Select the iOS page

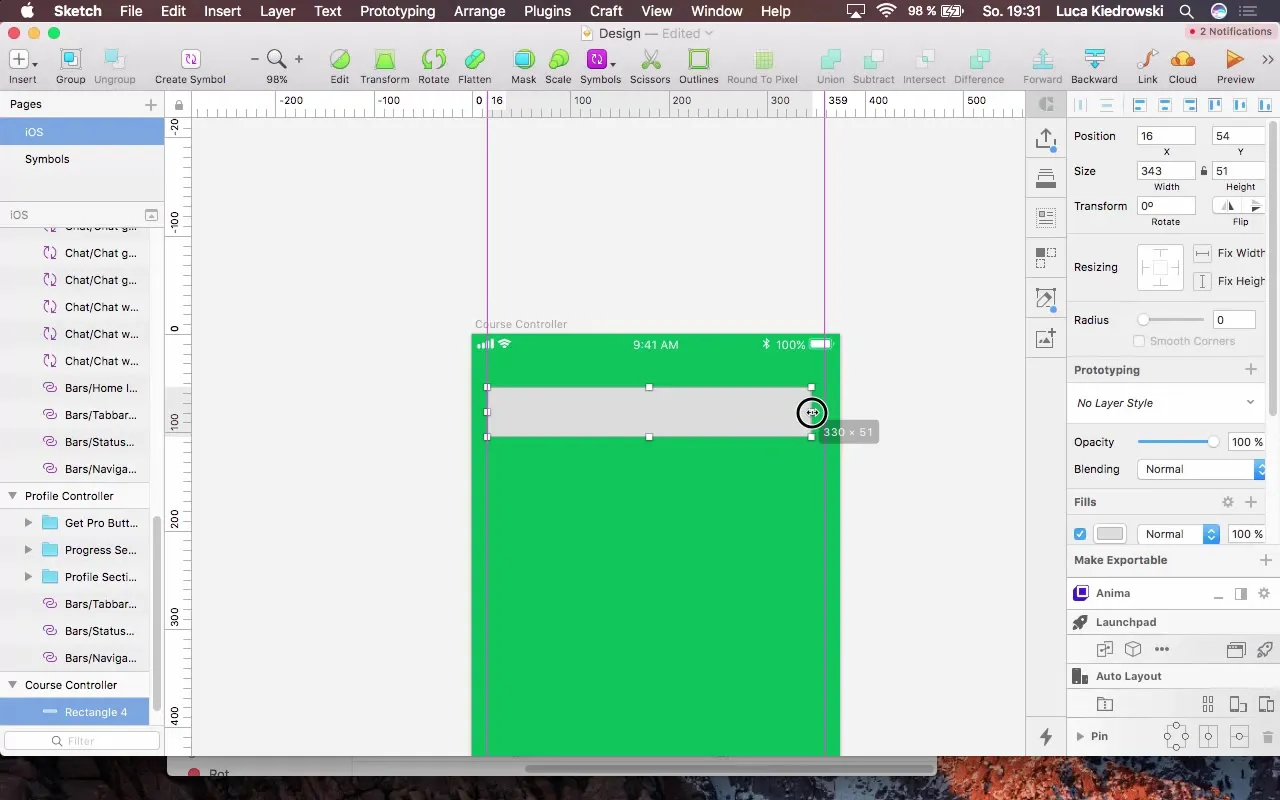click(x=82, y=132)
